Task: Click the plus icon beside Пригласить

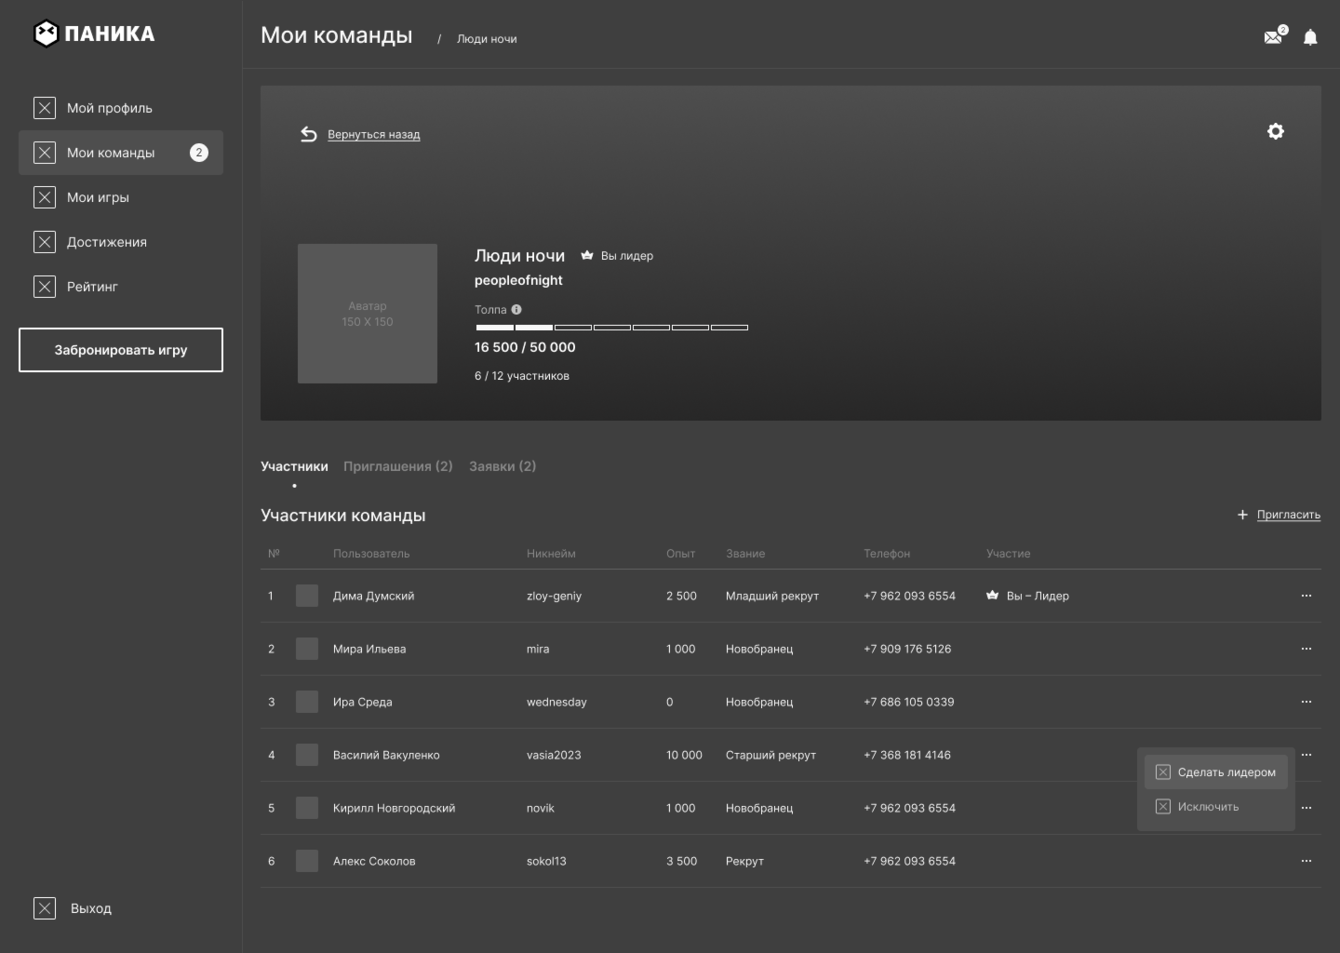Action: click(1242, 515)
